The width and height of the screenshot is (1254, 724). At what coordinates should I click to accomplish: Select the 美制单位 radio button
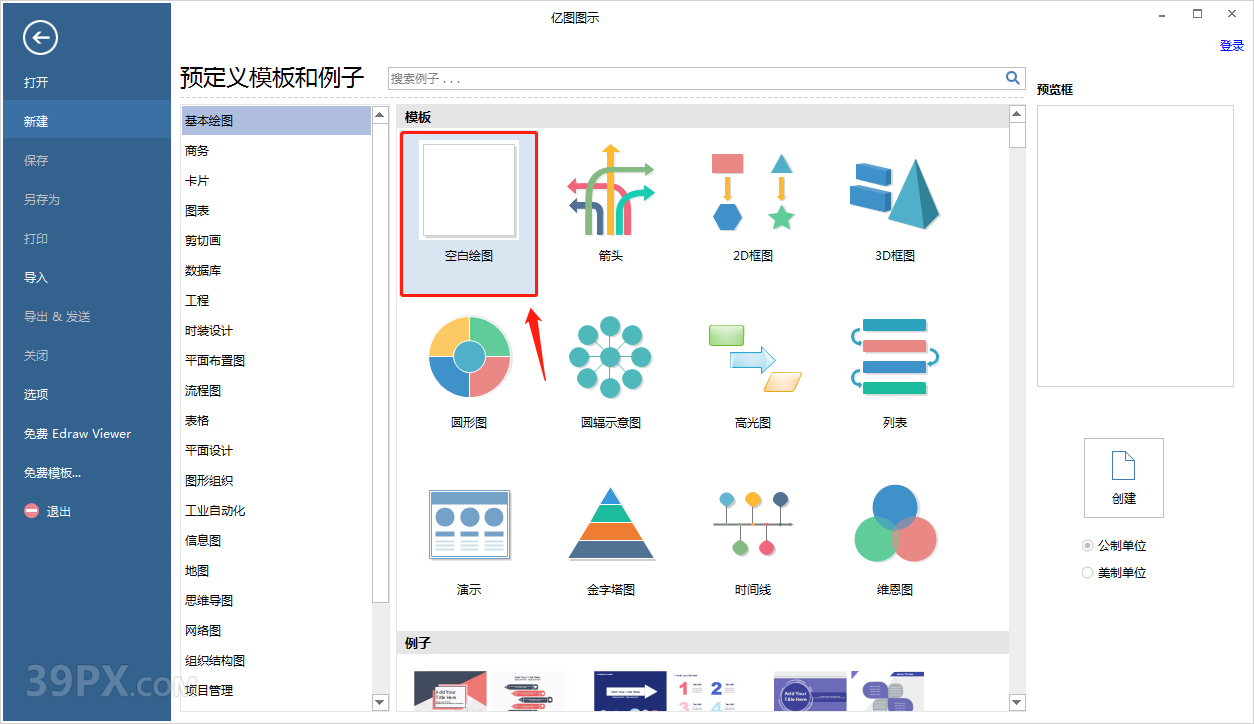(x=1088, y=572)
